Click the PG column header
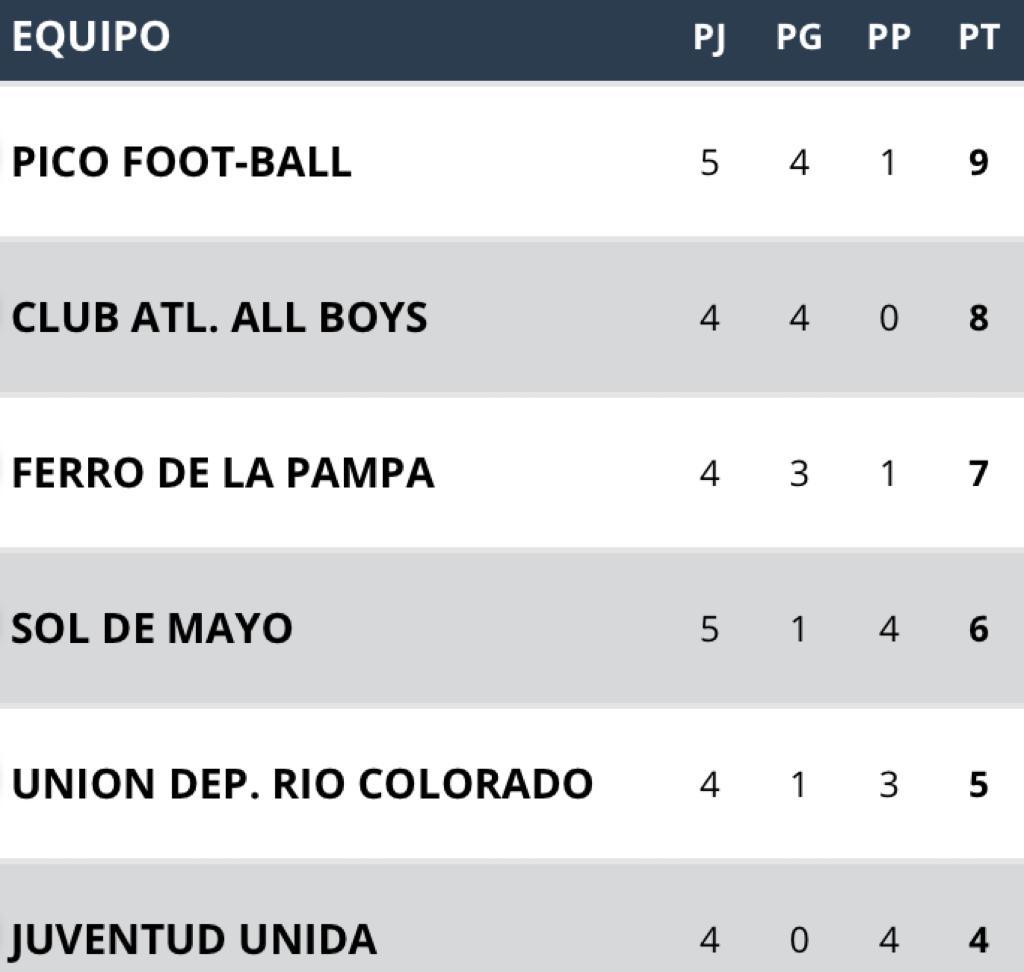The height and width of the screenshot is (972, 1024). click(799, 37)
